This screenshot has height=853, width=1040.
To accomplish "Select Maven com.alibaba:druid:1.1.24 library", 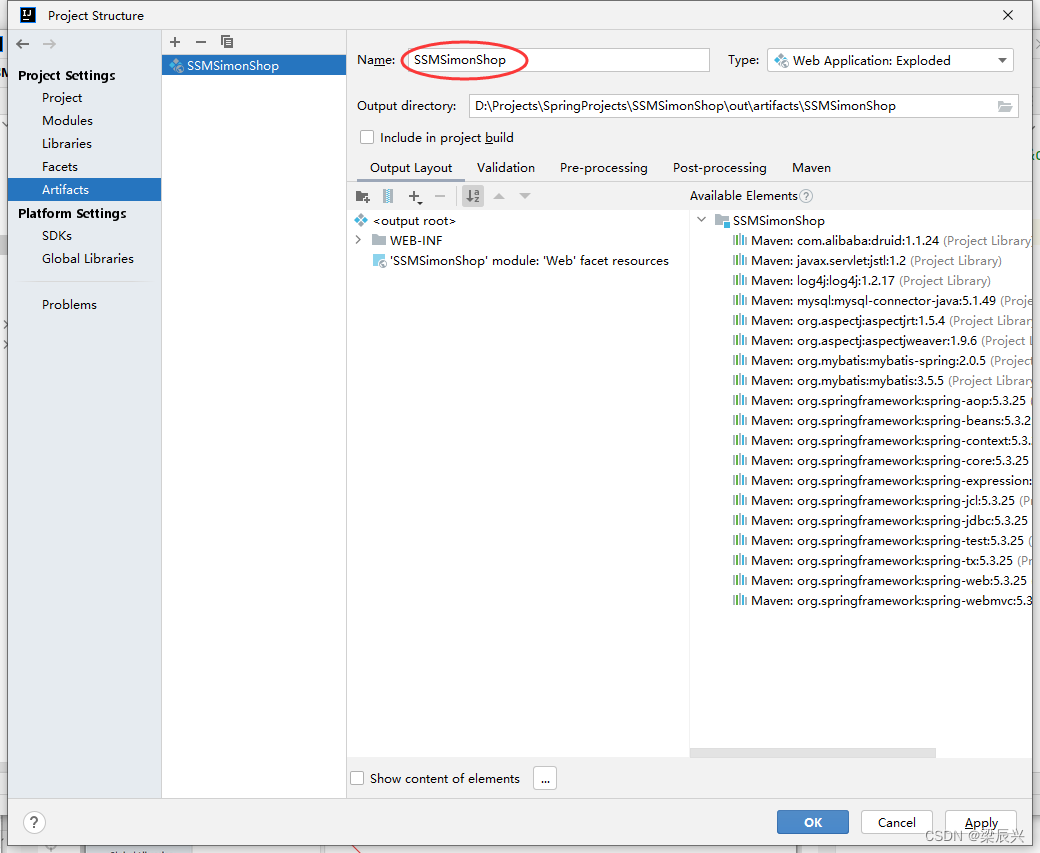I will tap(882, 241).
